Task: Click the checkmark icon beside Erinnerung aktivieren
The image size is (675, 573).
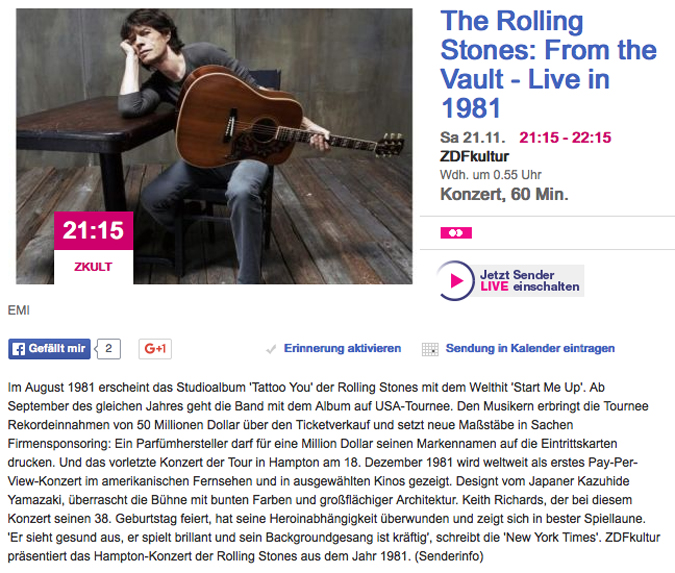Action: click(x=271, y=349)
